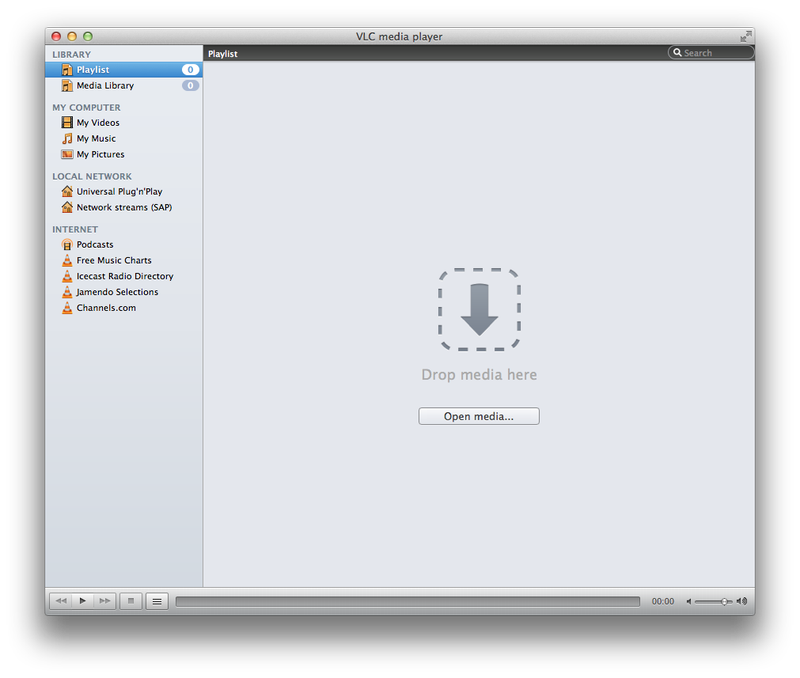Click the Playlist item count badge
The width and height of the screenshot is (800, 678).
(190, 69)
